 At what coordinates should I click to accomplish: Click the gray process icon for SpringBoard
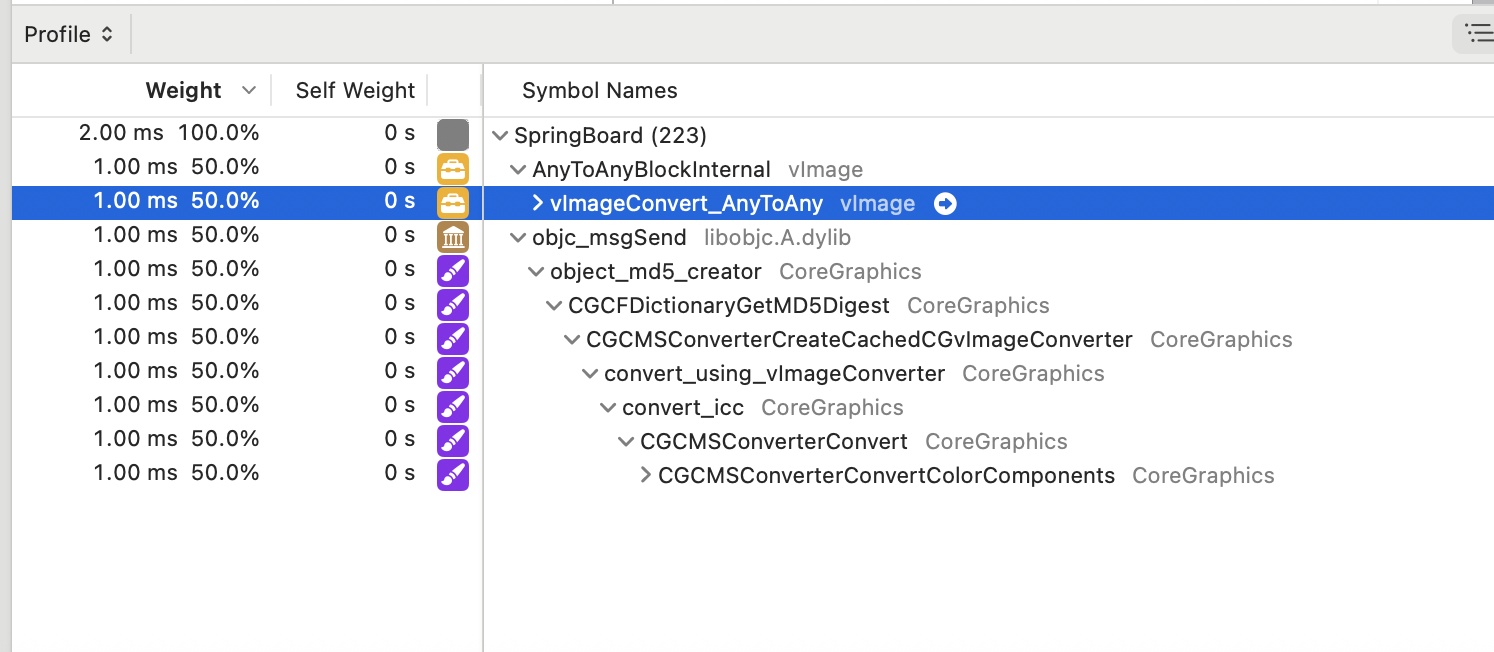click(x=453, y=135)
